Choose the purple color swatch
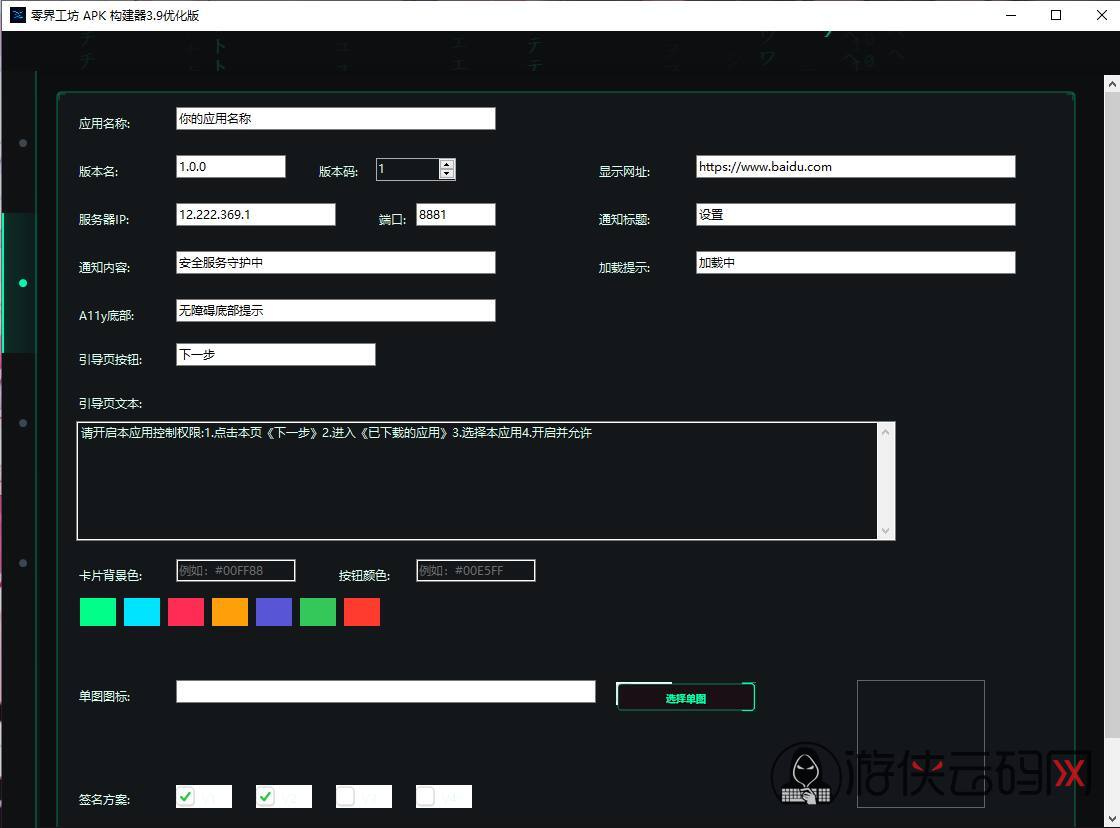Screen dimensions: 1120x828 point(274,612)
